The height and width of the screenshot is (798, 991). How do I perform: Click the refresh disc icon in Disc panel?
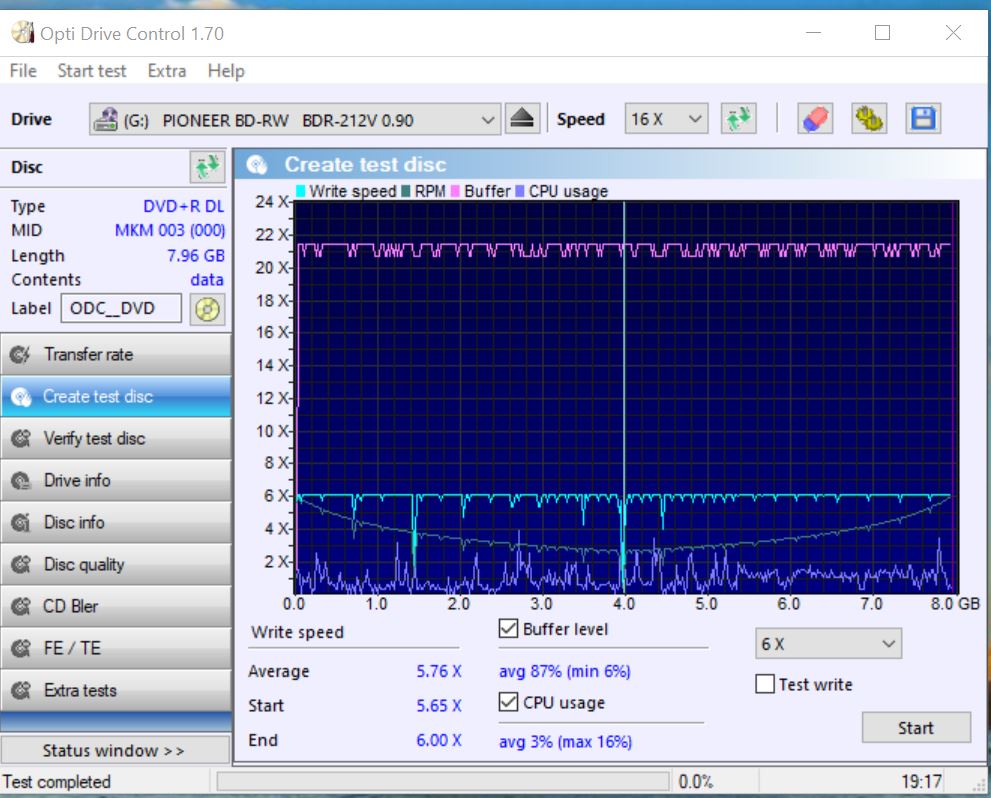[206, 167]
